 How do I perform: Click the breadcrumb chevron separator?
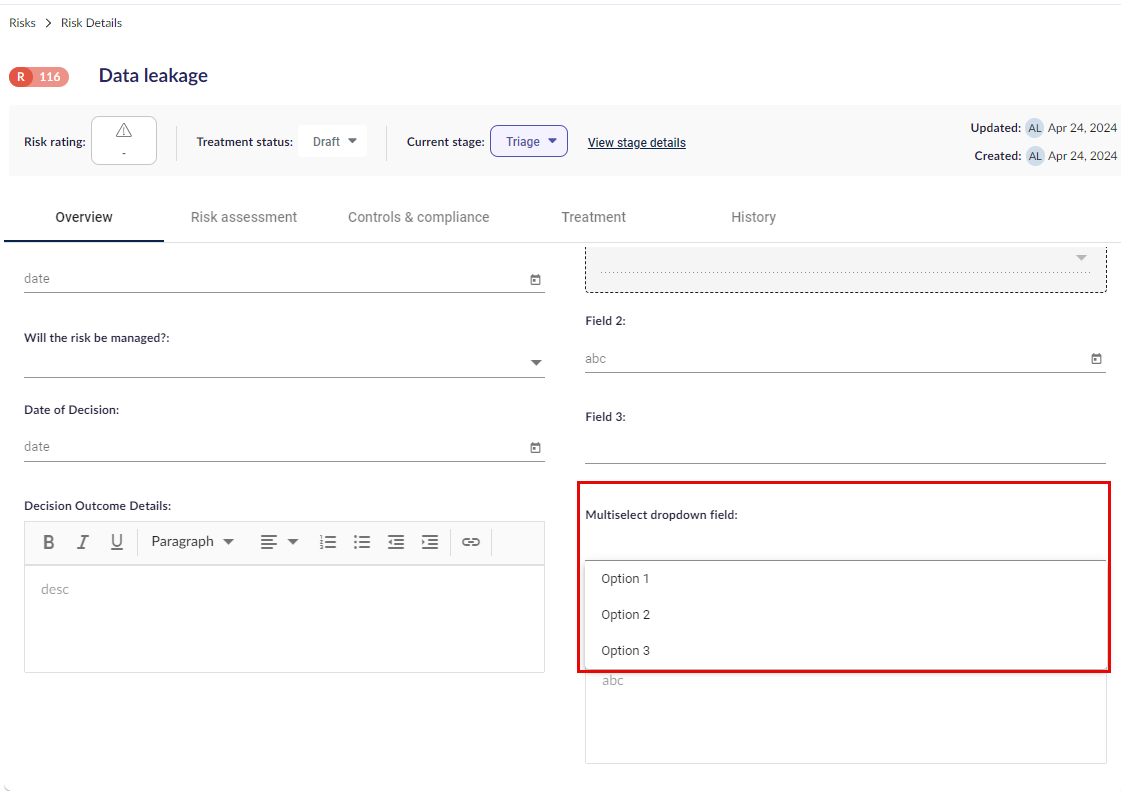pos(48,23)
